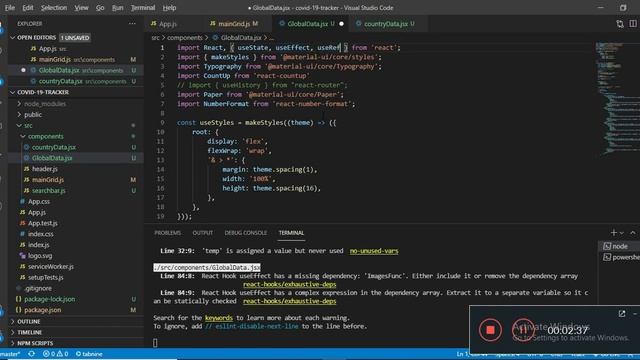The image size is (640, 360).
Task: Open the PROBLEMS panel tab
Action: point(167,233)
